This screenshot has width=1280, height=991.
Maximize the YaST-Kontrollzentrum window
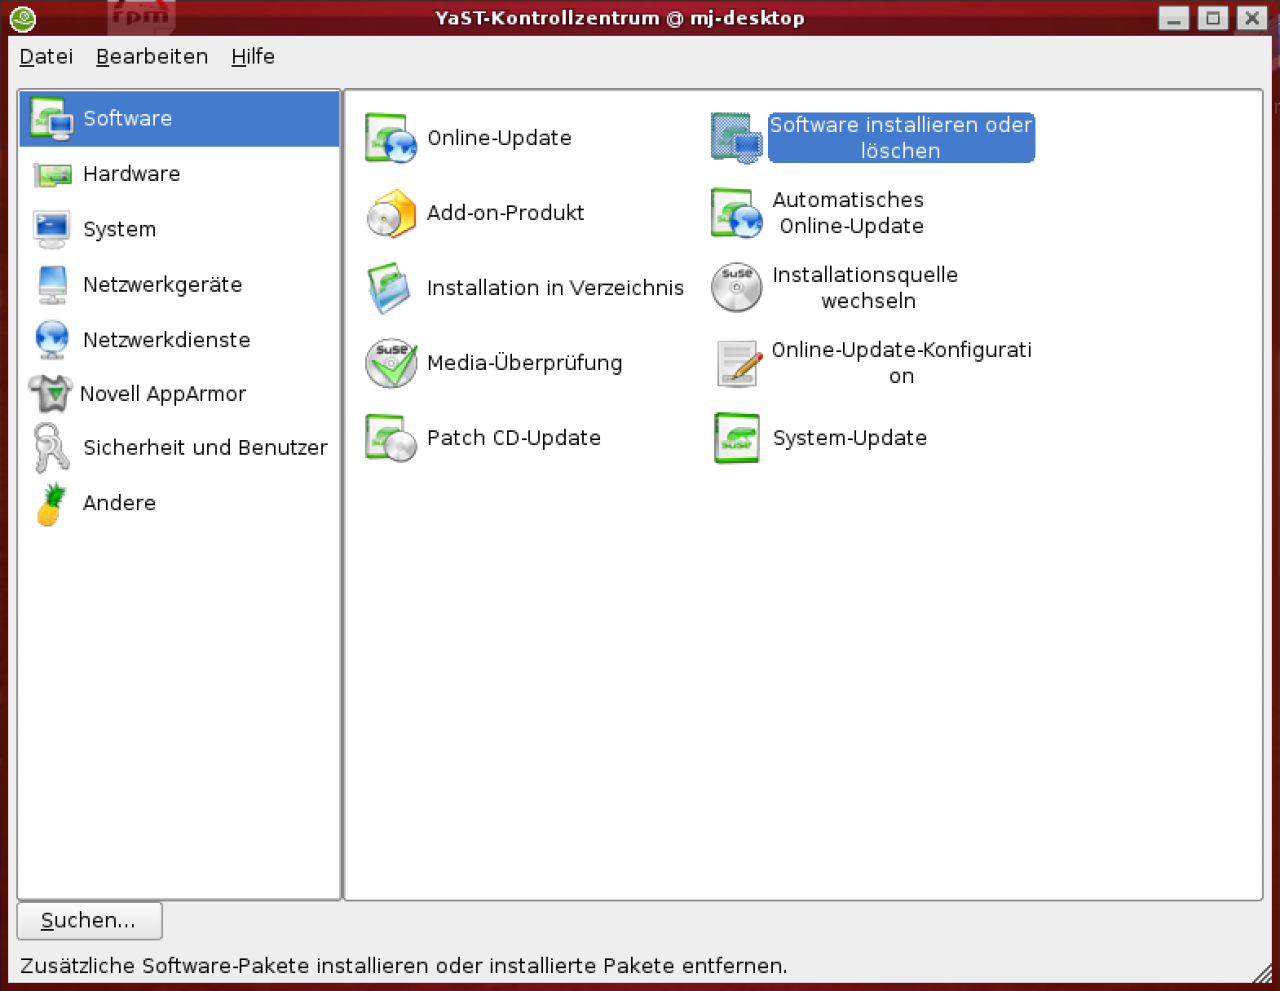tap(1213, 18)
